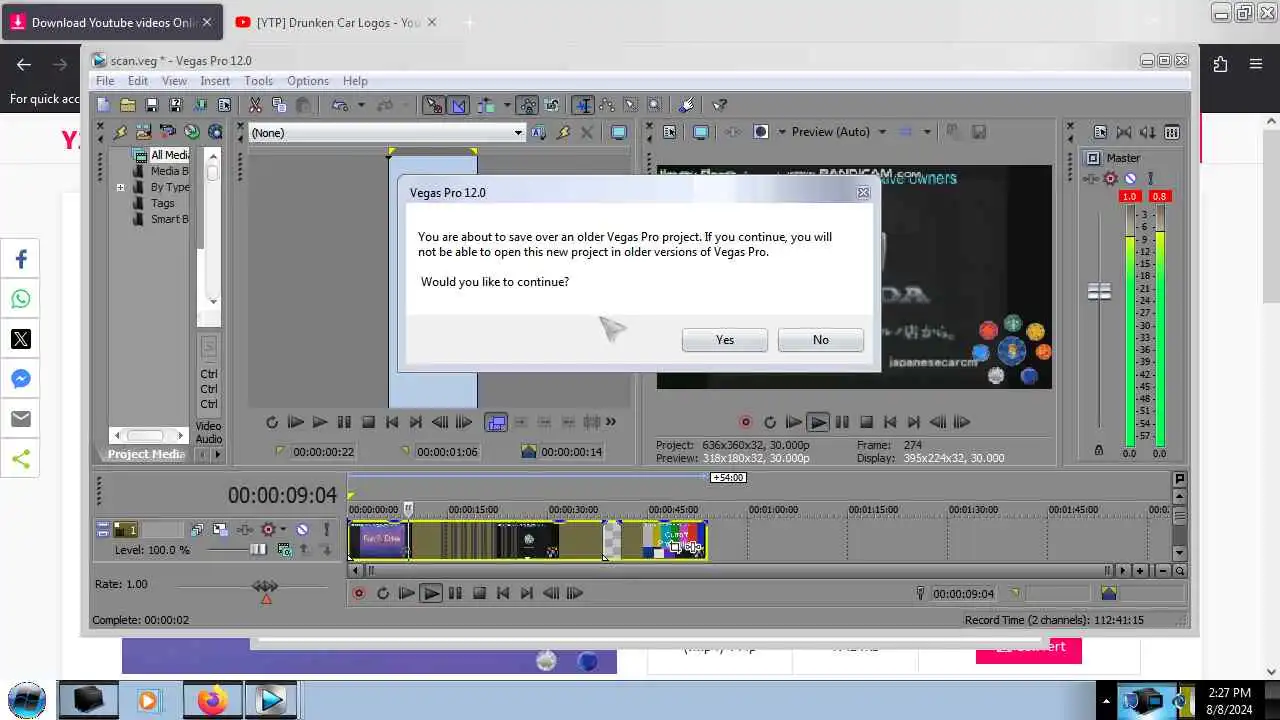Screen dimensions: 1280x720
Task: Select Tags in media tree
Action: point(162,203)
